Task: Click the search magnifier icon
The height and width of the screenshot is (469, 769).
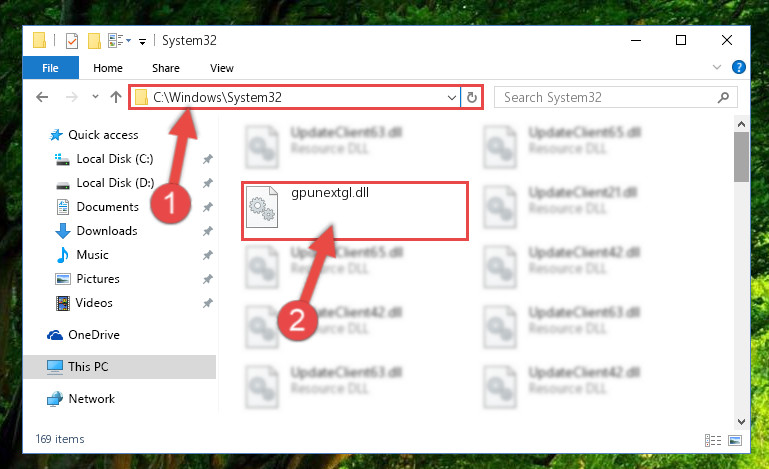Action: (723, 98)
